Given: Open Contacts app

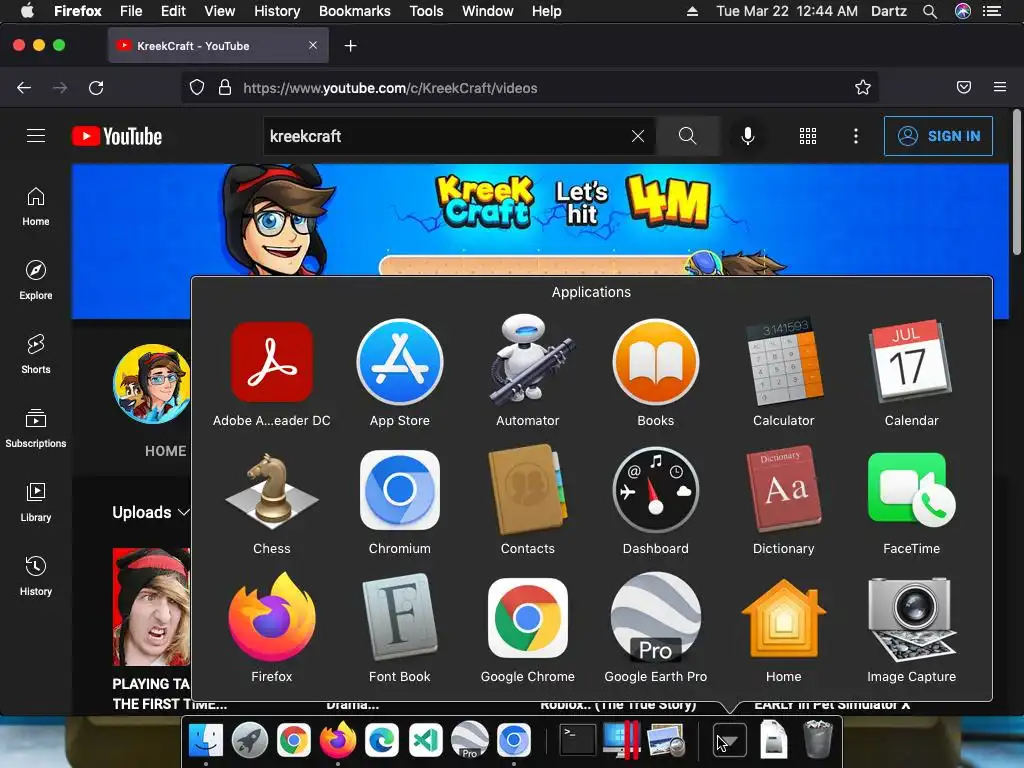Looking at the screenshot, I should click(x=528, y=490).
